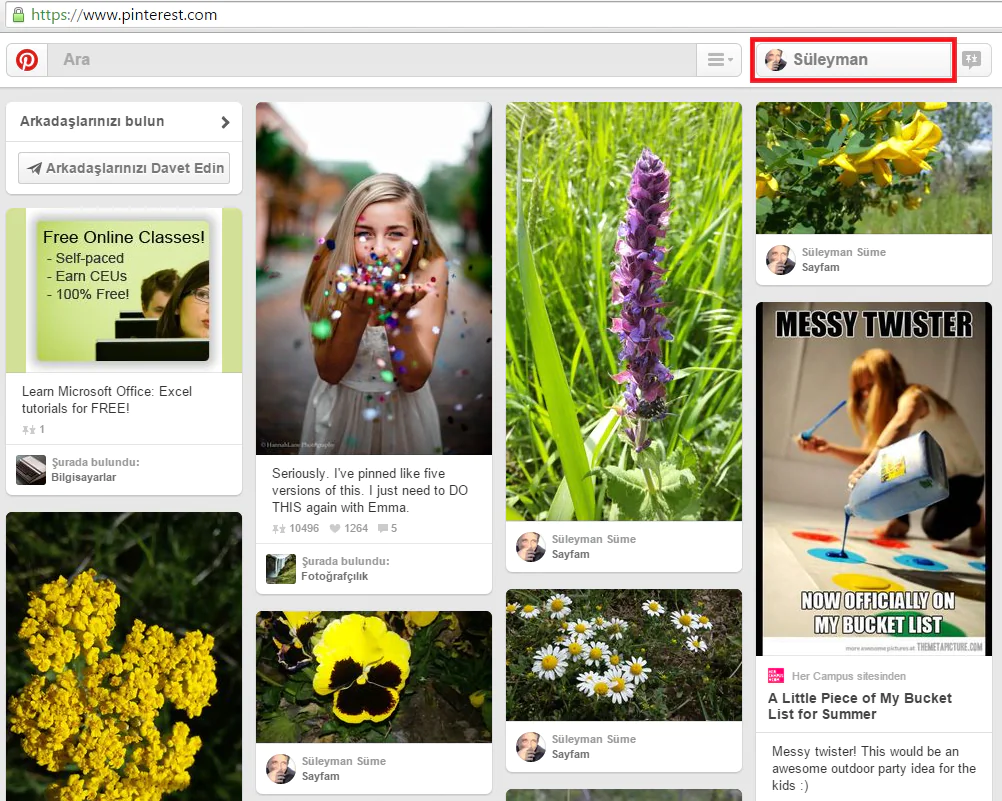Open Süleyman's profile menu
The image size is (1002, 801).
coord(852,60)
